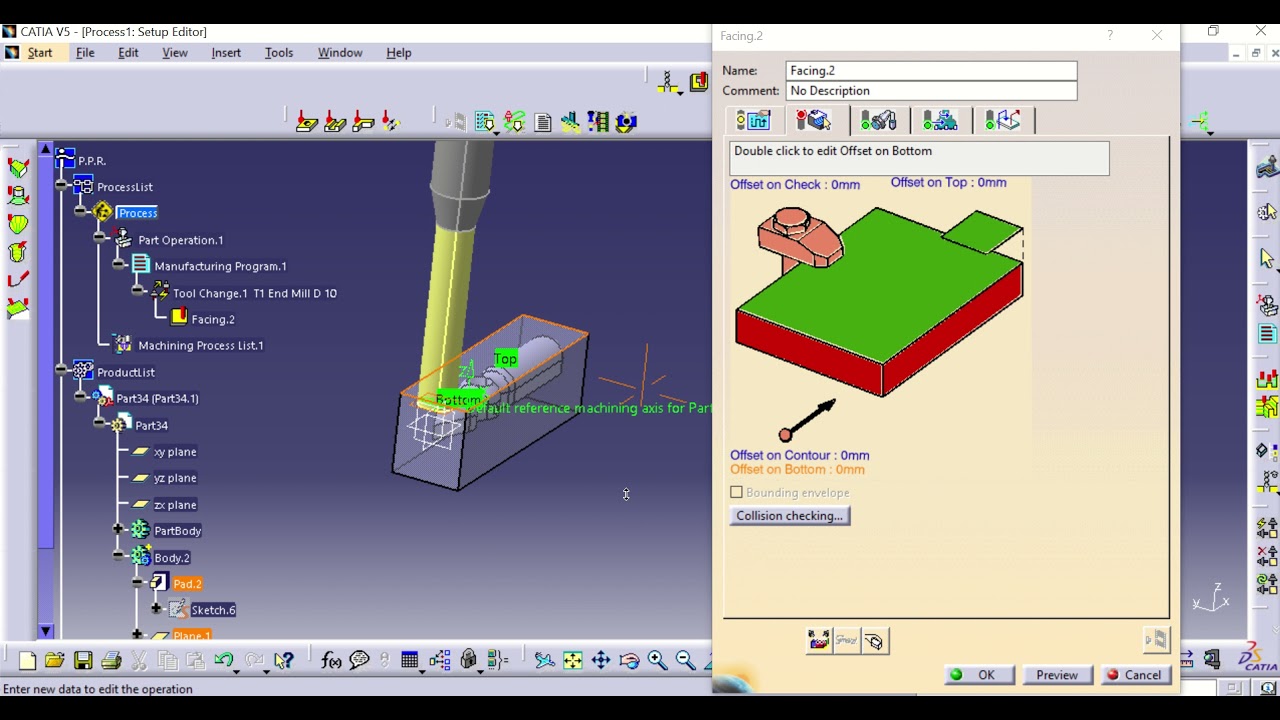Select Pad.2 in the specification tree

pos(187,584)
